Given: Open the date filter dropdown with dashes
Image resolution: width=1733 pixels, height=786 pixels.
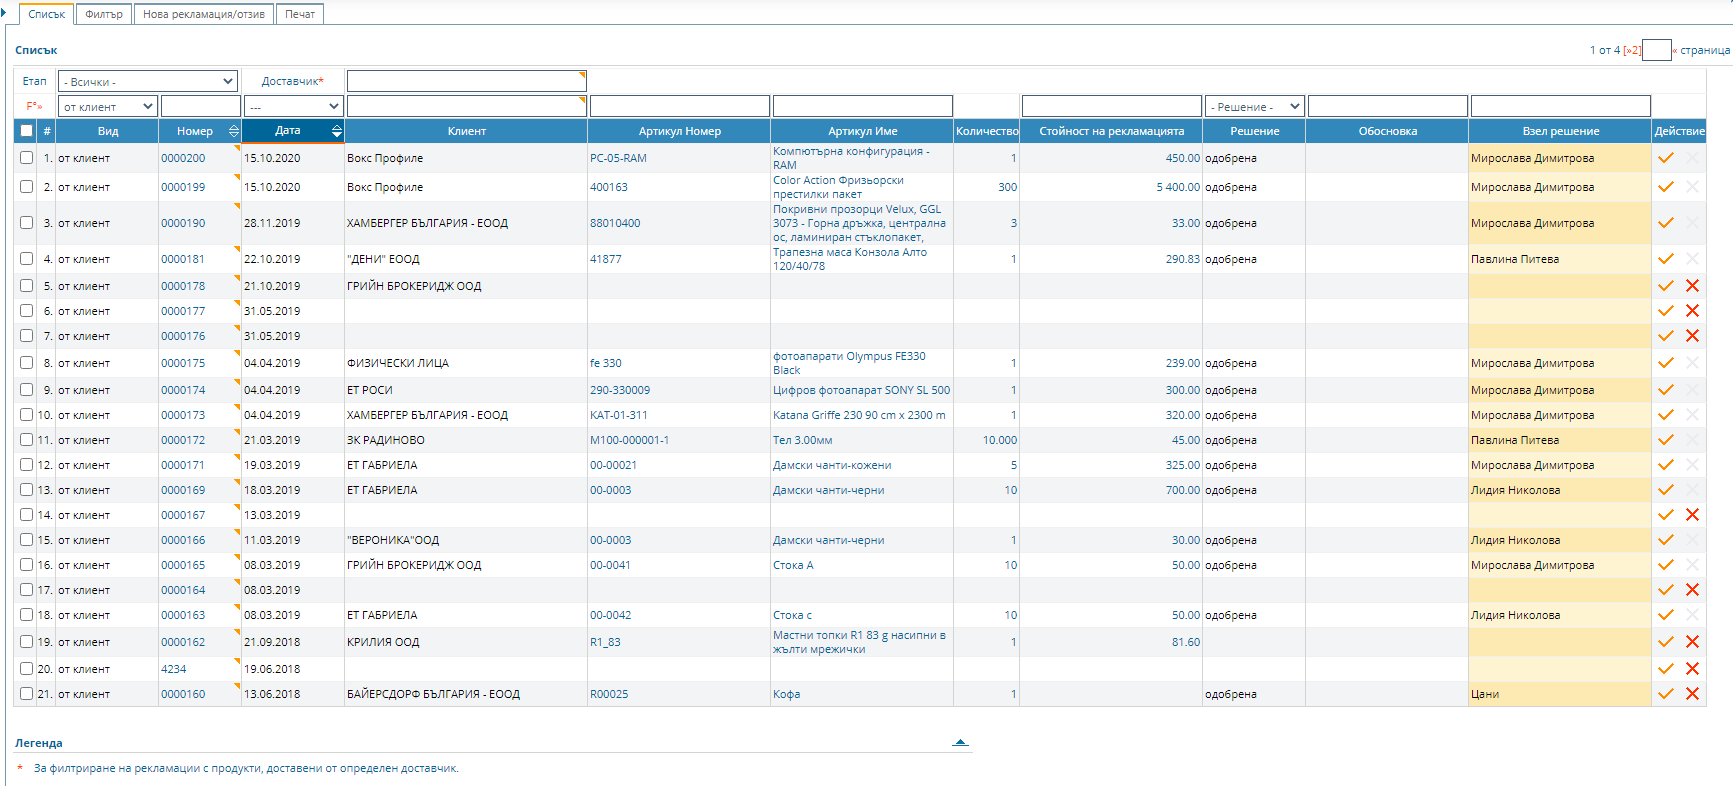Looking at the screenshot, I should point(294,106).
